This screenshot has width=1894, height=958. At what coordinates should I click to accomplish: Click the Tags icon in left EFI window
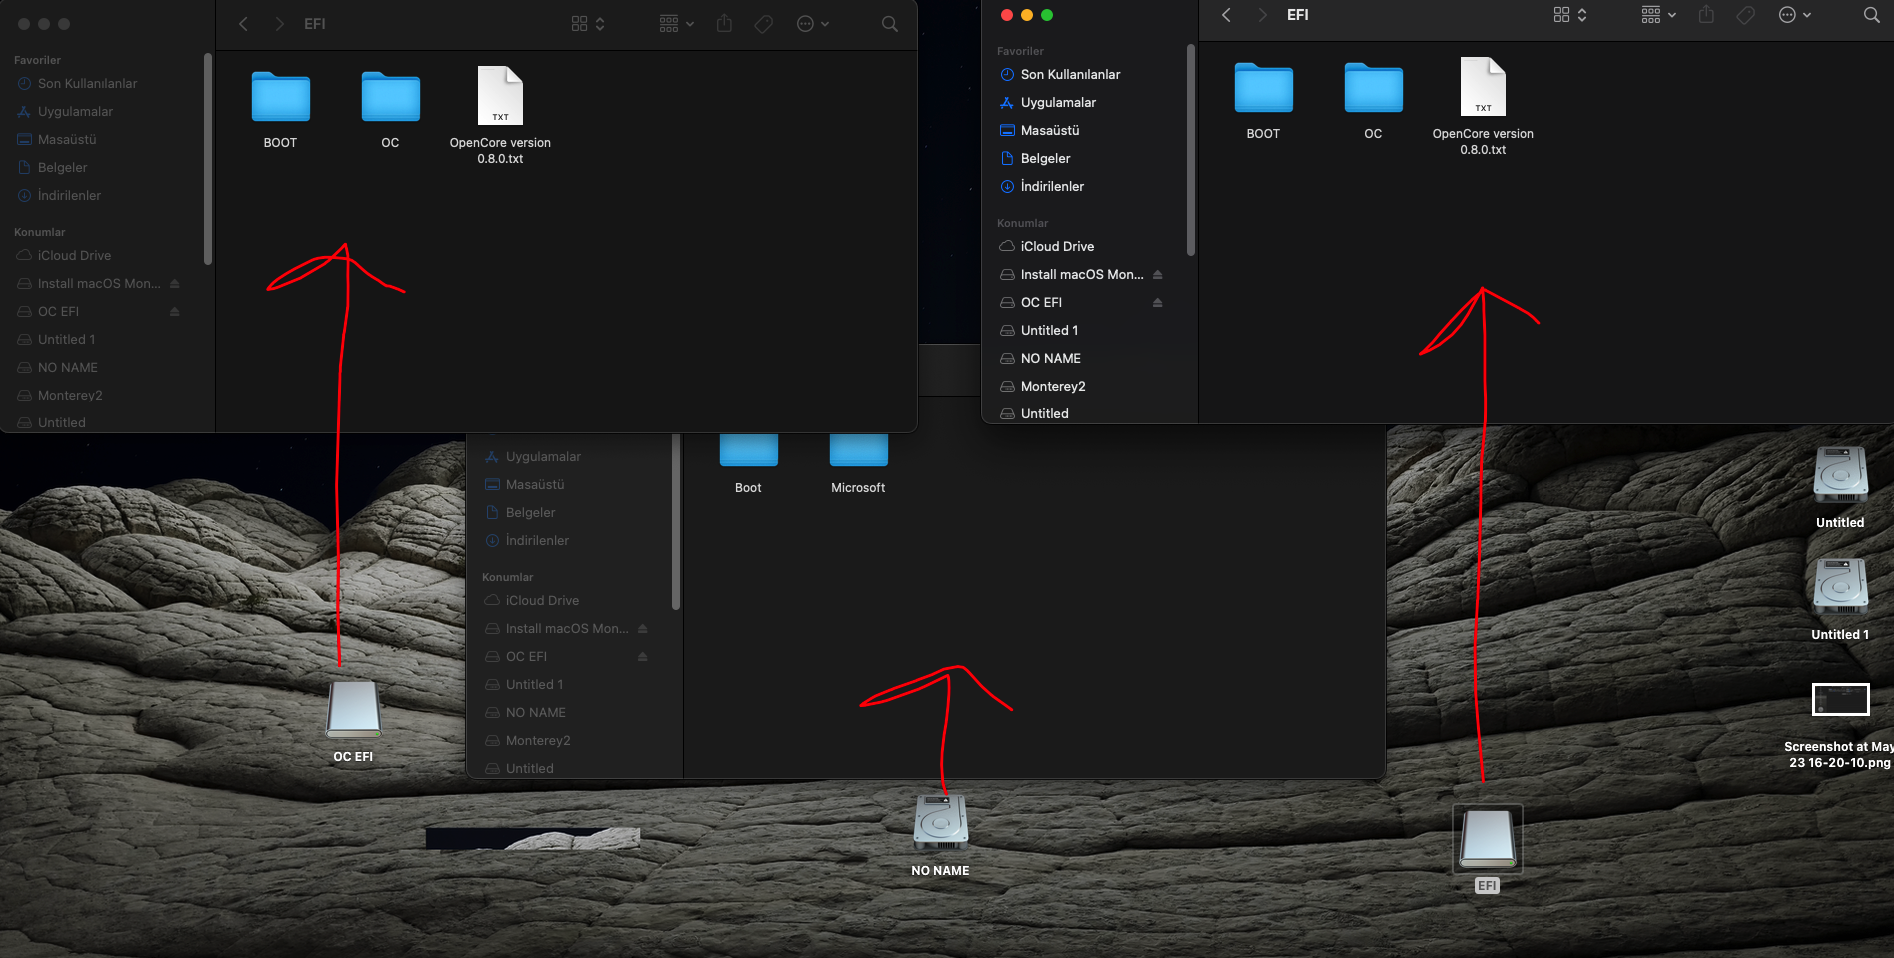[763, 24]
